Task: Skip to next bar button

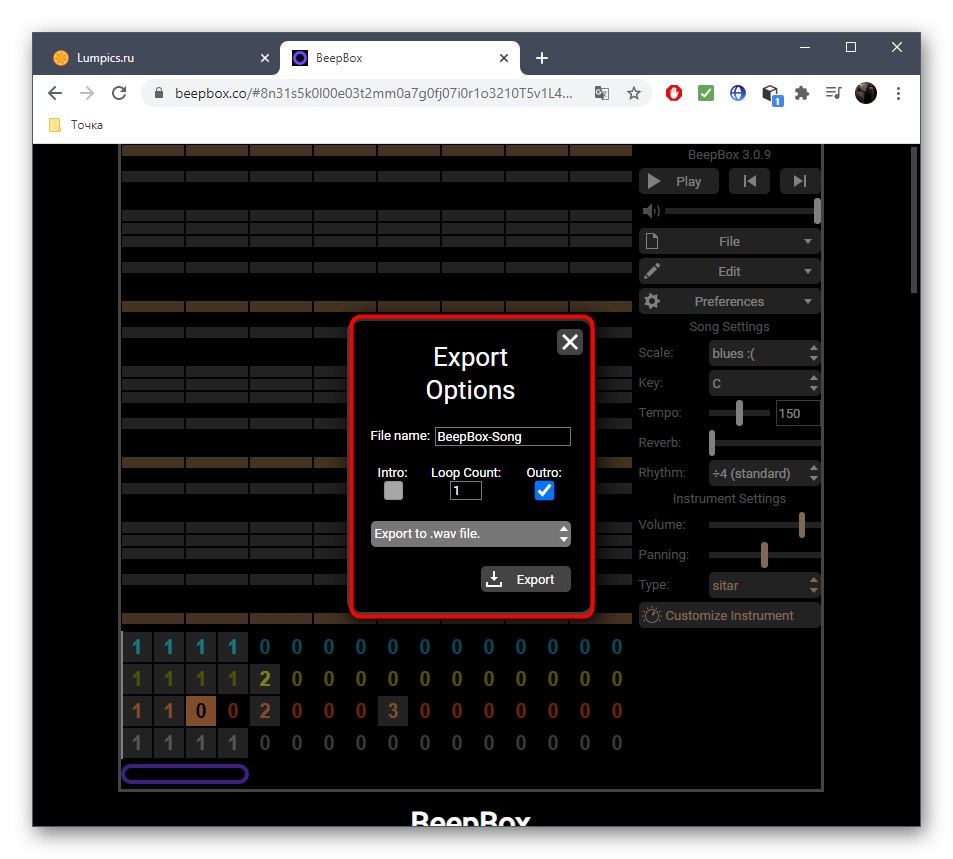Action: (x=800, y=181)
